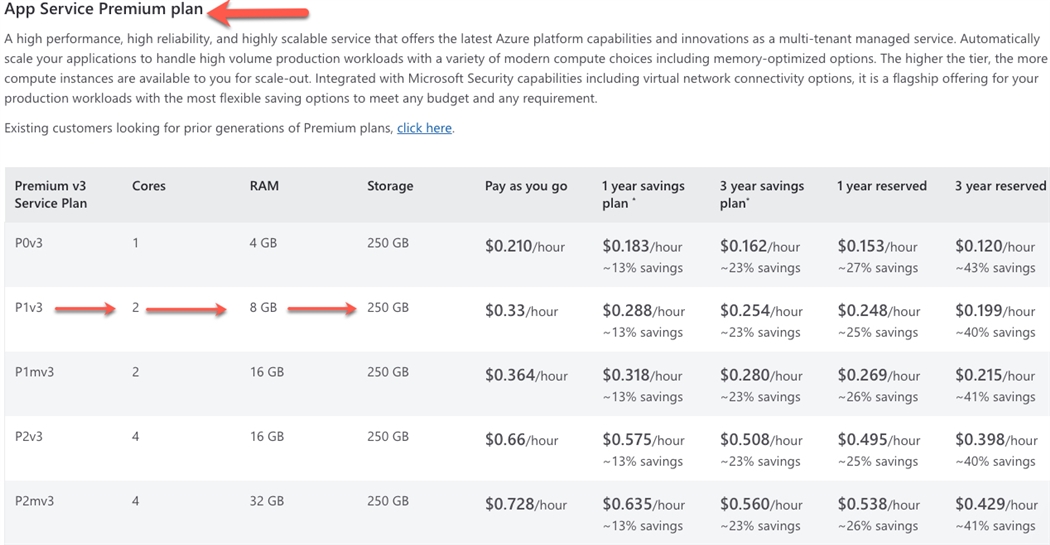Select the Premium v3 Service Plan column header
The height and width of the screenshot is (545, 1050).
pos(51,195)
